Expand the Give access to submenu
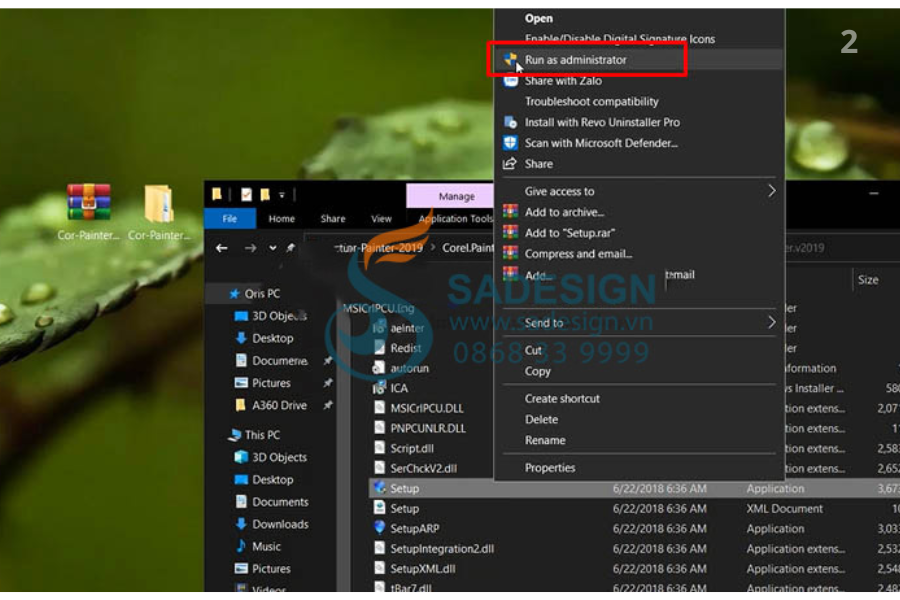900x600 pixels. tap(771, 191)
